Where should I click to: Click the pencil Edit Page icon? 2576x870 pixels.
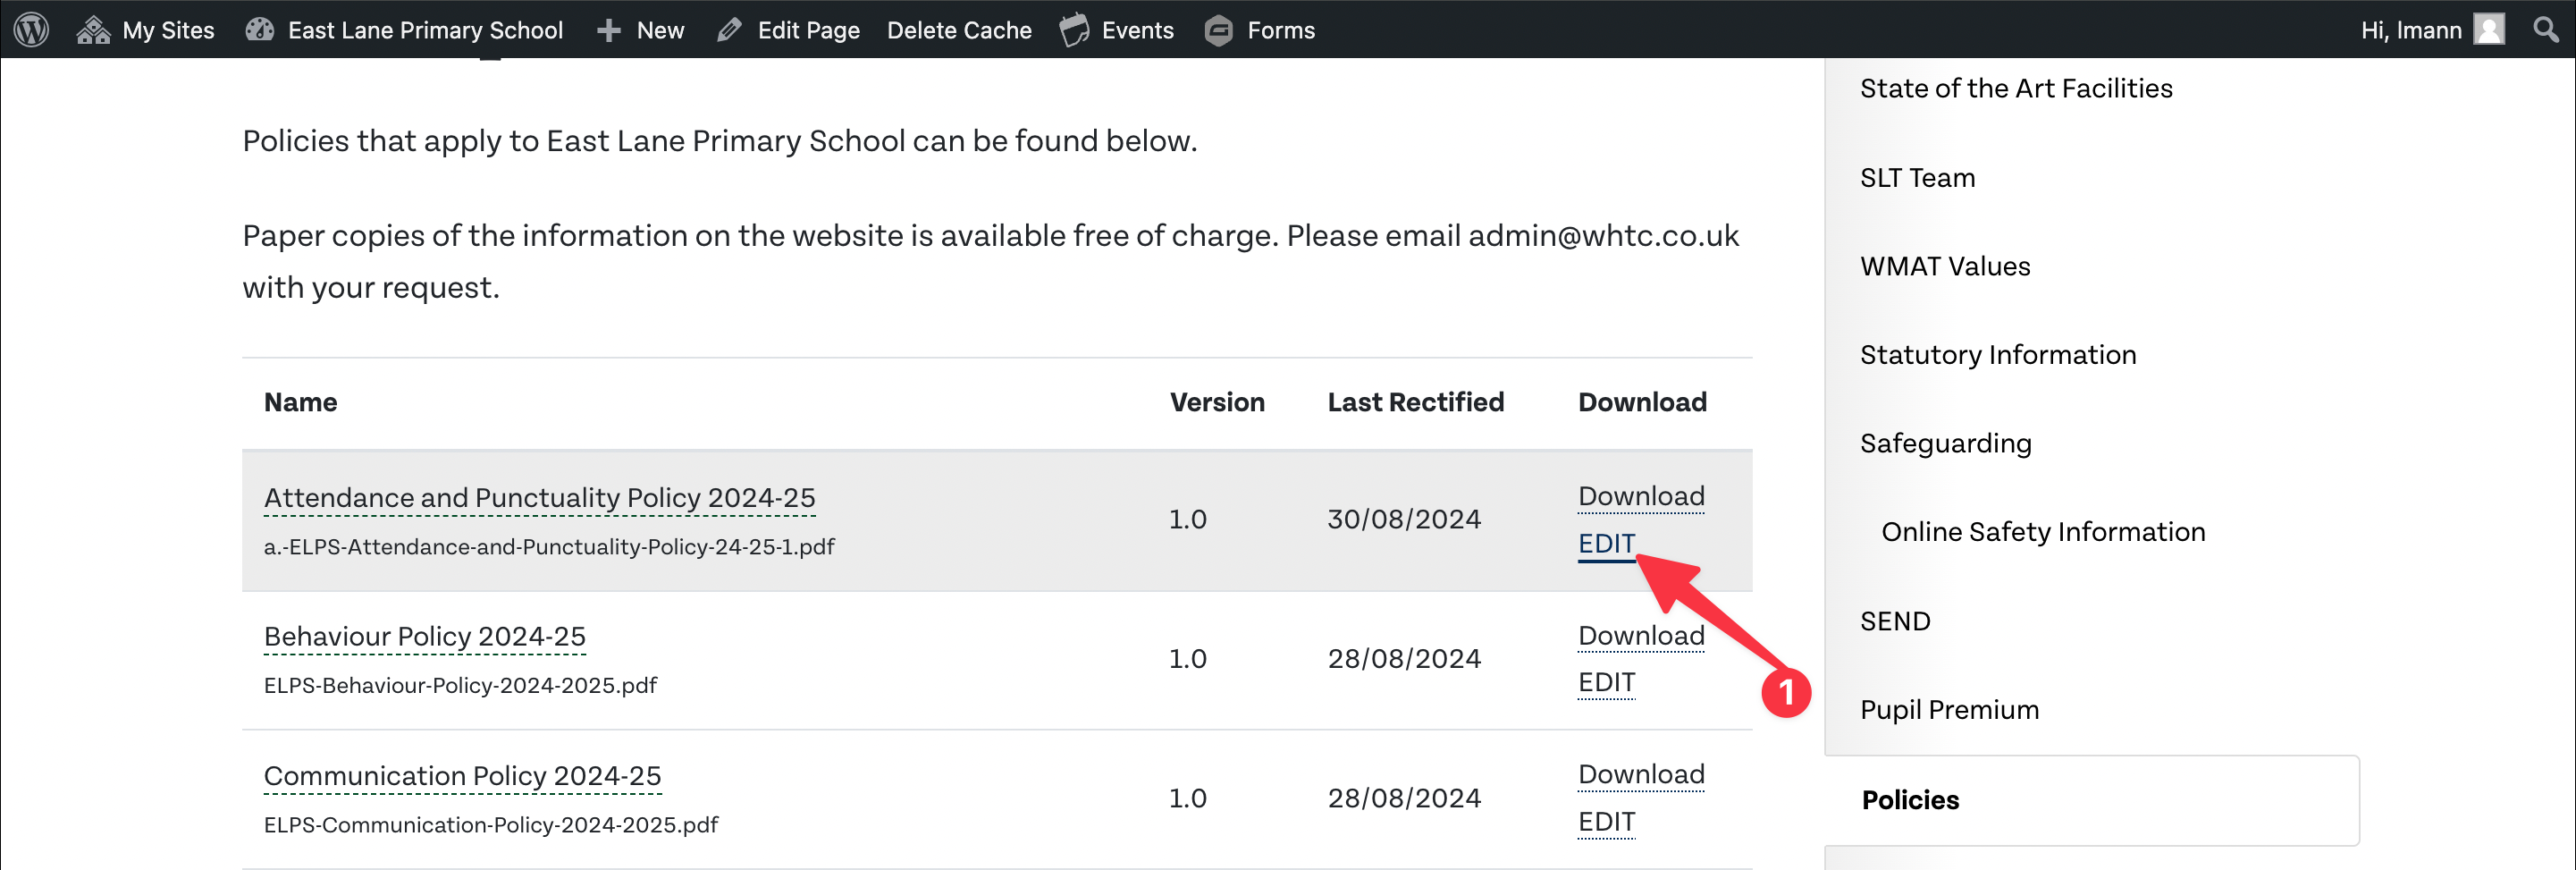(729, 31)
